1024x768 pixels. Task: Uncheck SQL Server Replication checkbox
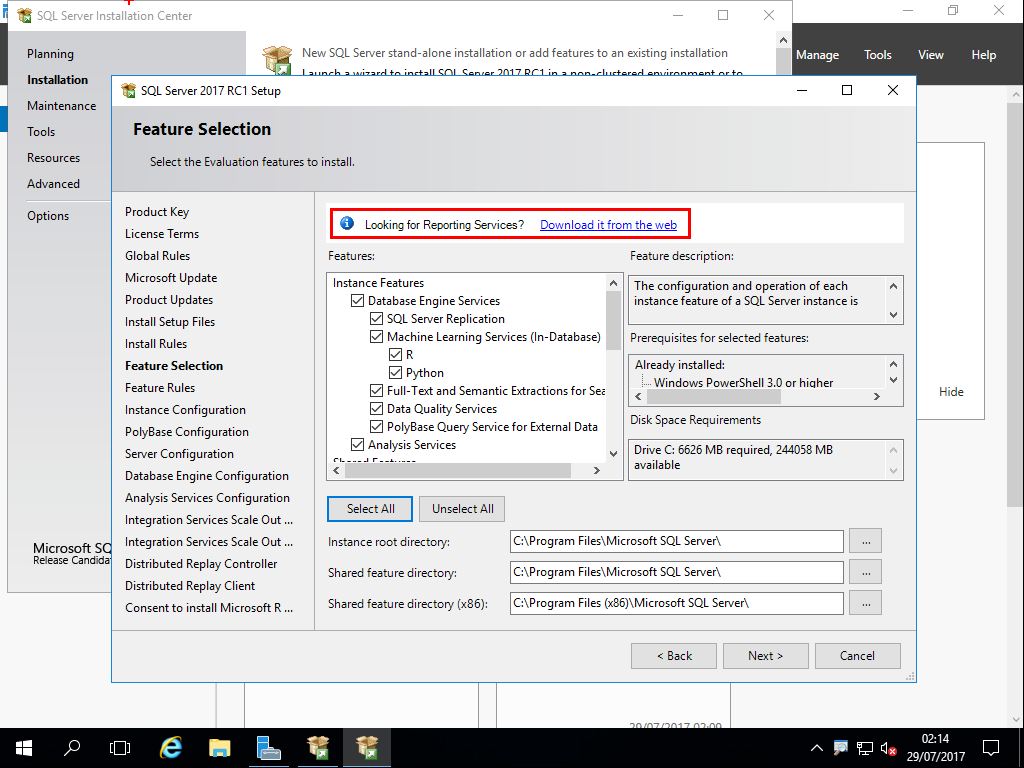tap(377, 319)
